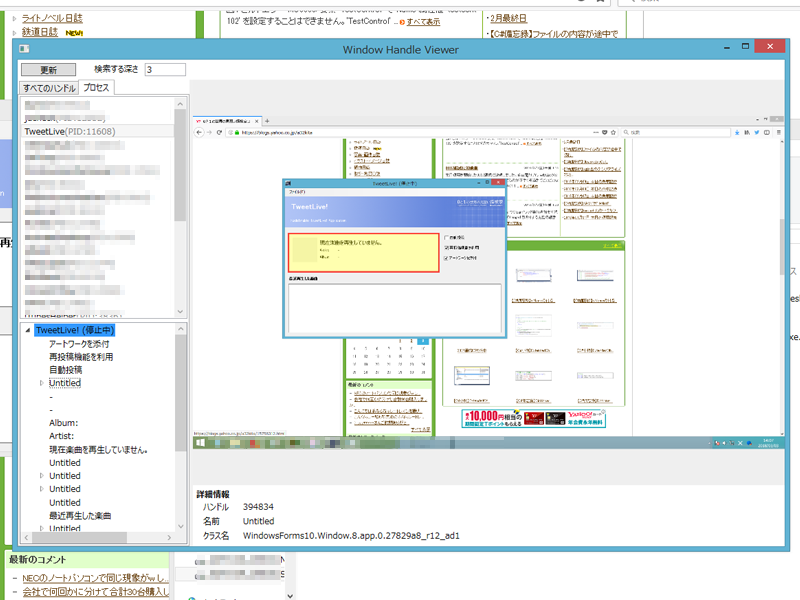Click the 更新 refresh button

click(48, 69)
